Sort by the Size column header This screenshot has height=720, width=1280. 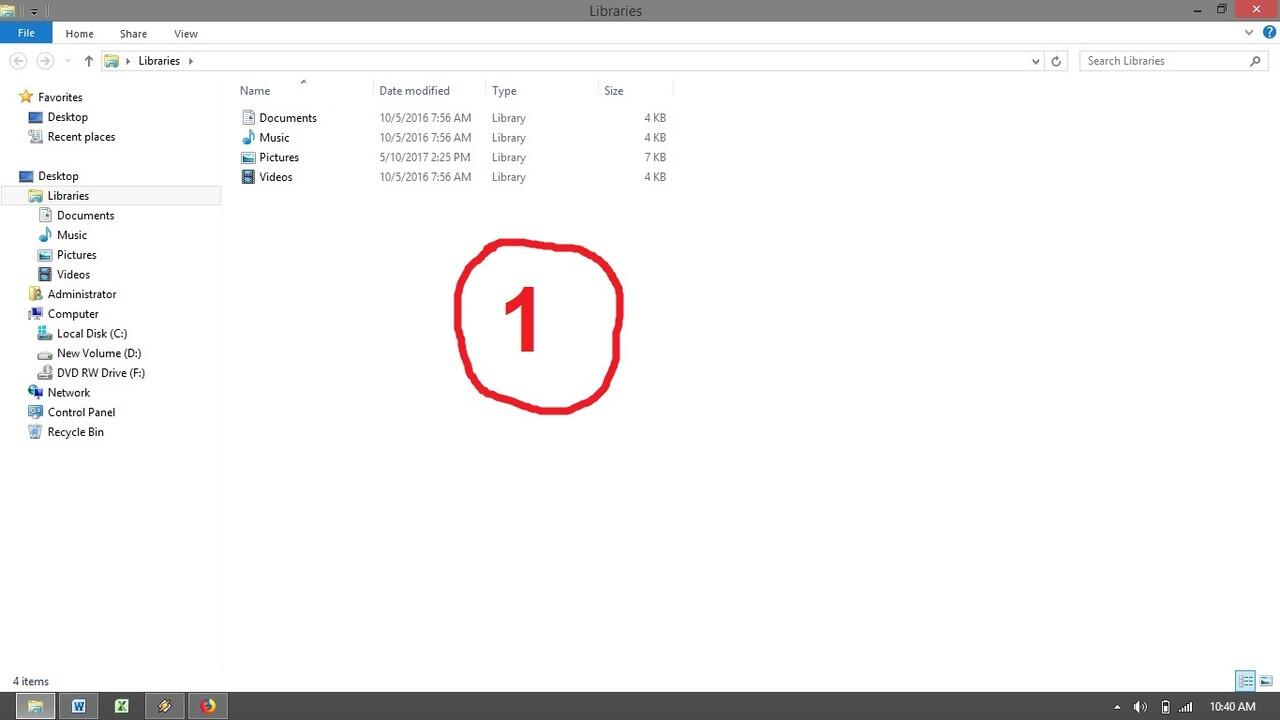[x=613, y=91]
